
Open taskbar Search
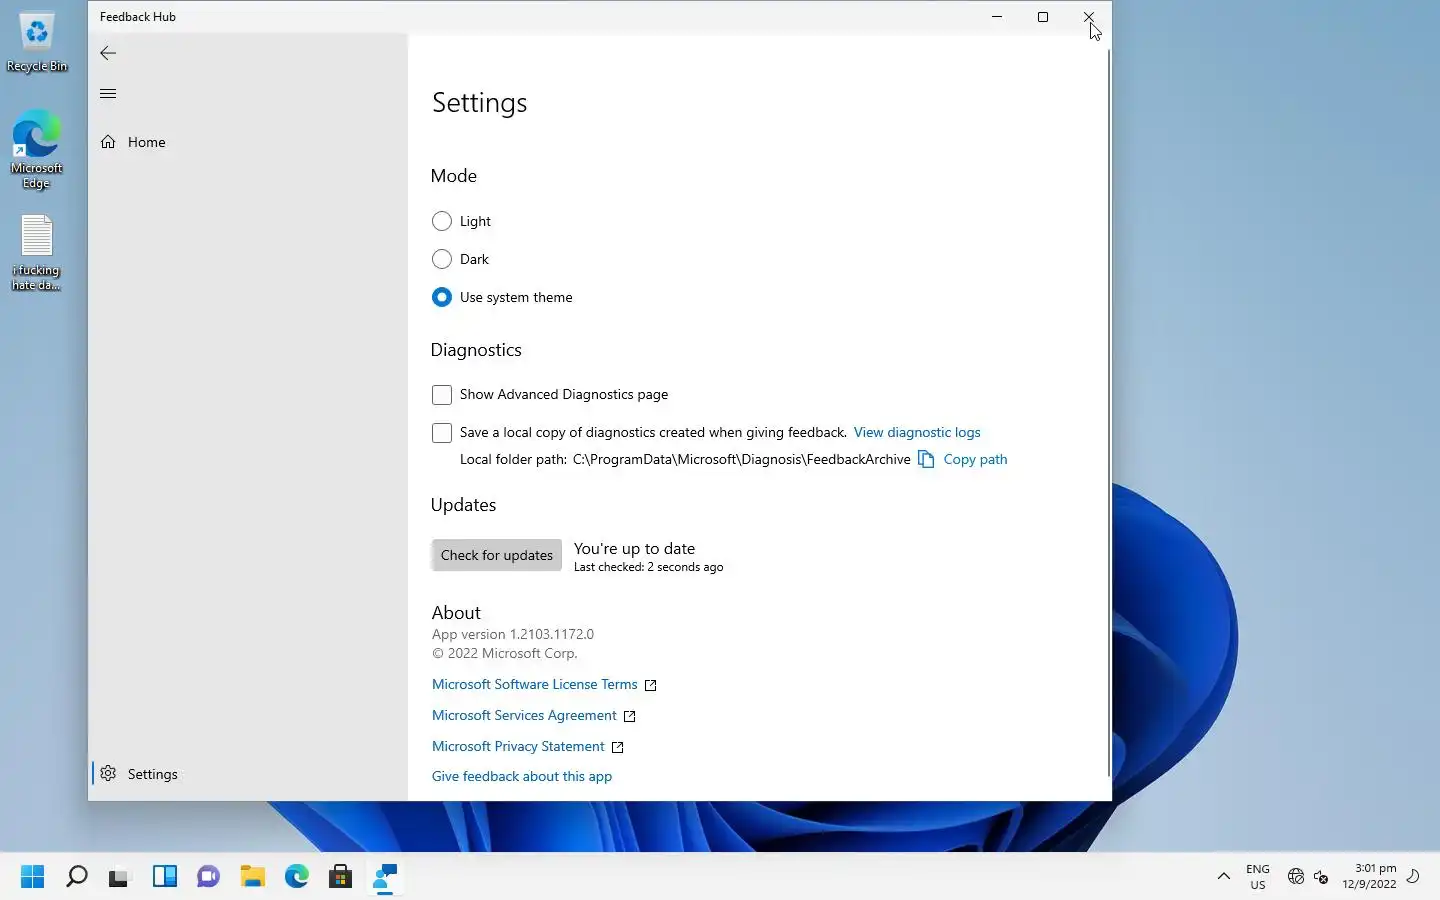(76, 877)
